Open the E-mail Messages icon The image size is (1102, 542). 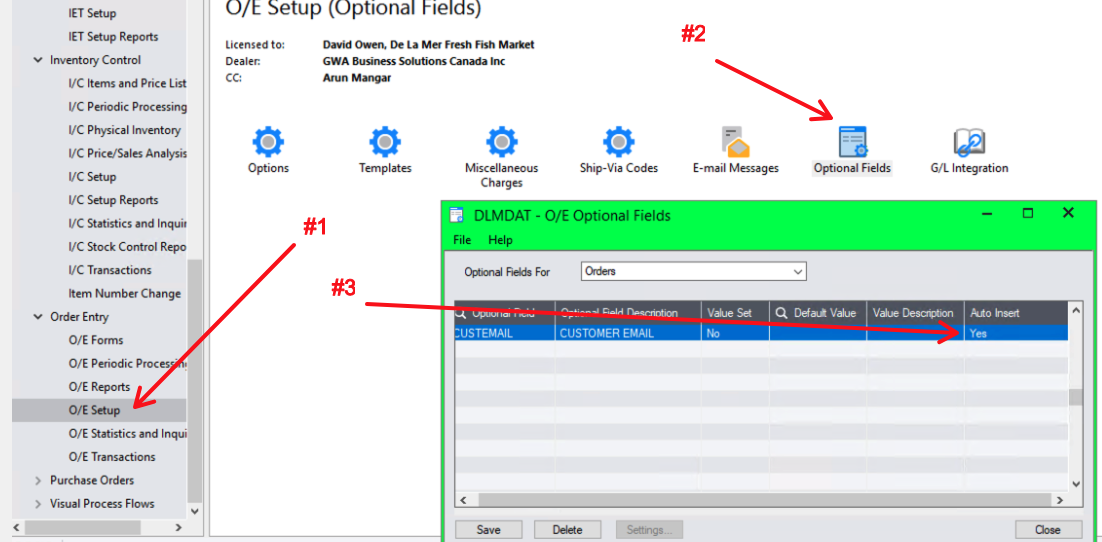click(x=735, y=142)
